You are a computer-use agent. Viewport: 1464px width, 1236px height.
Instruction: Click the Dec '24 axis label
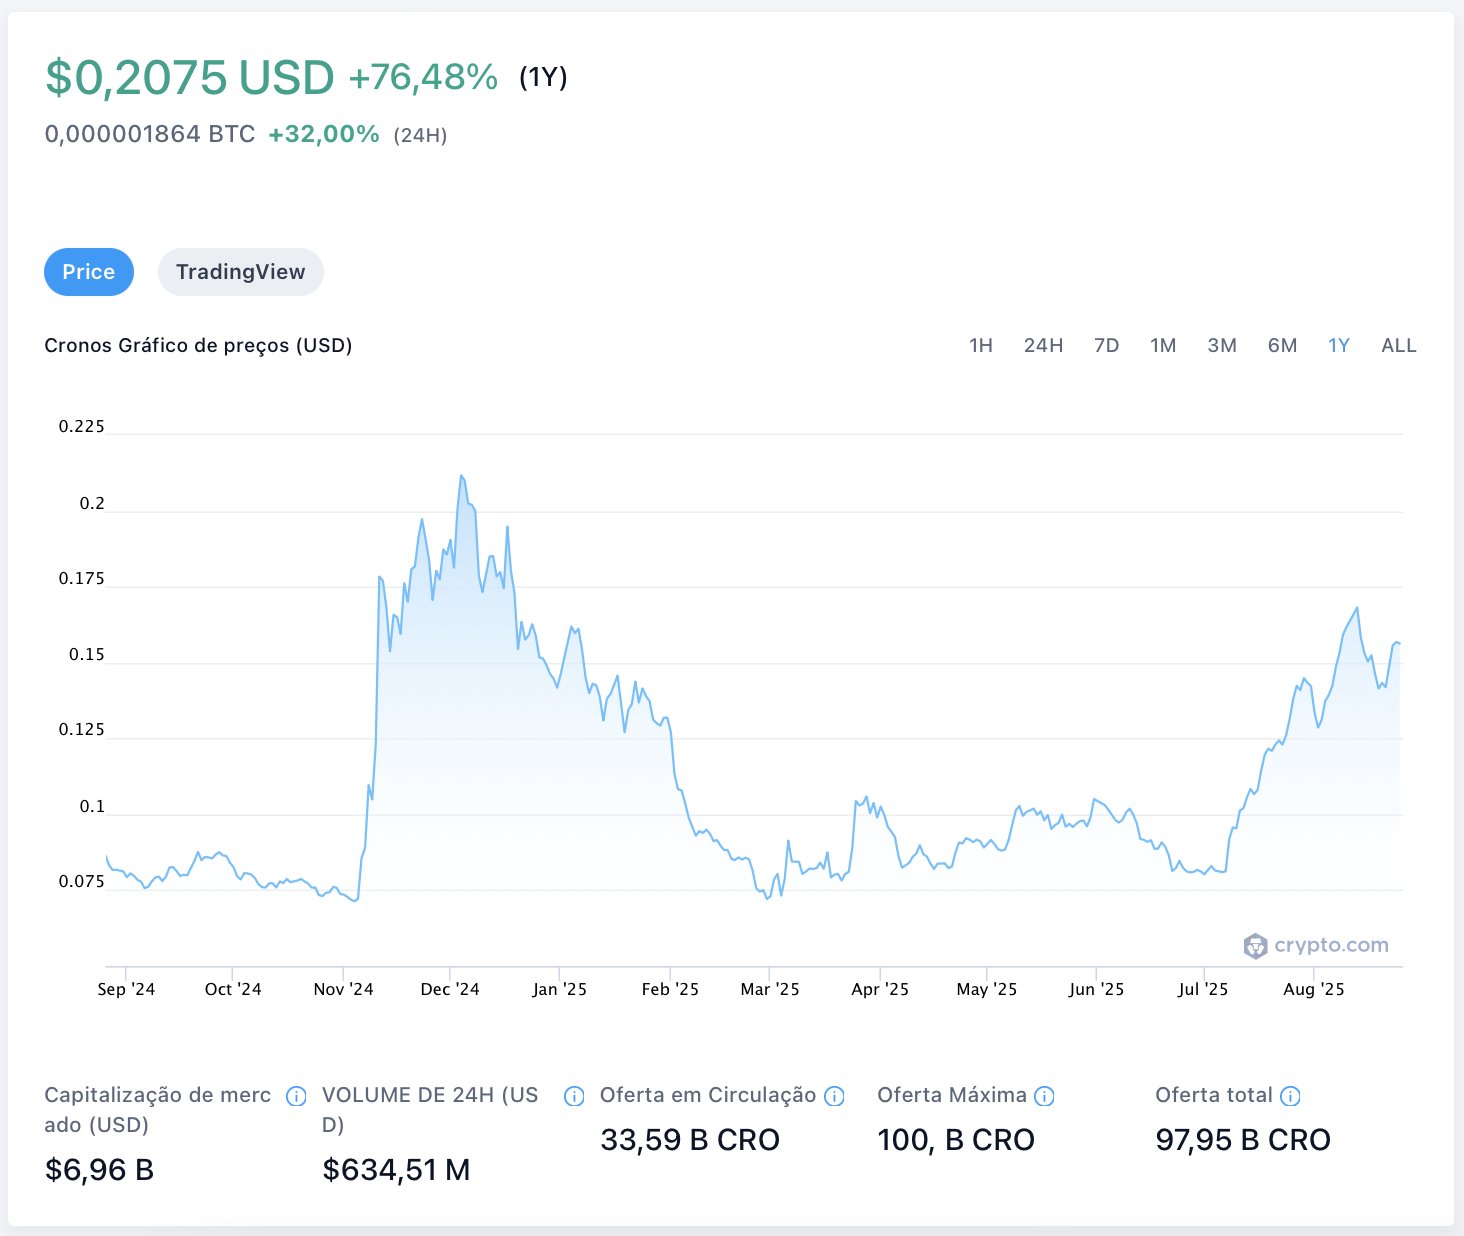click(450, 989)
